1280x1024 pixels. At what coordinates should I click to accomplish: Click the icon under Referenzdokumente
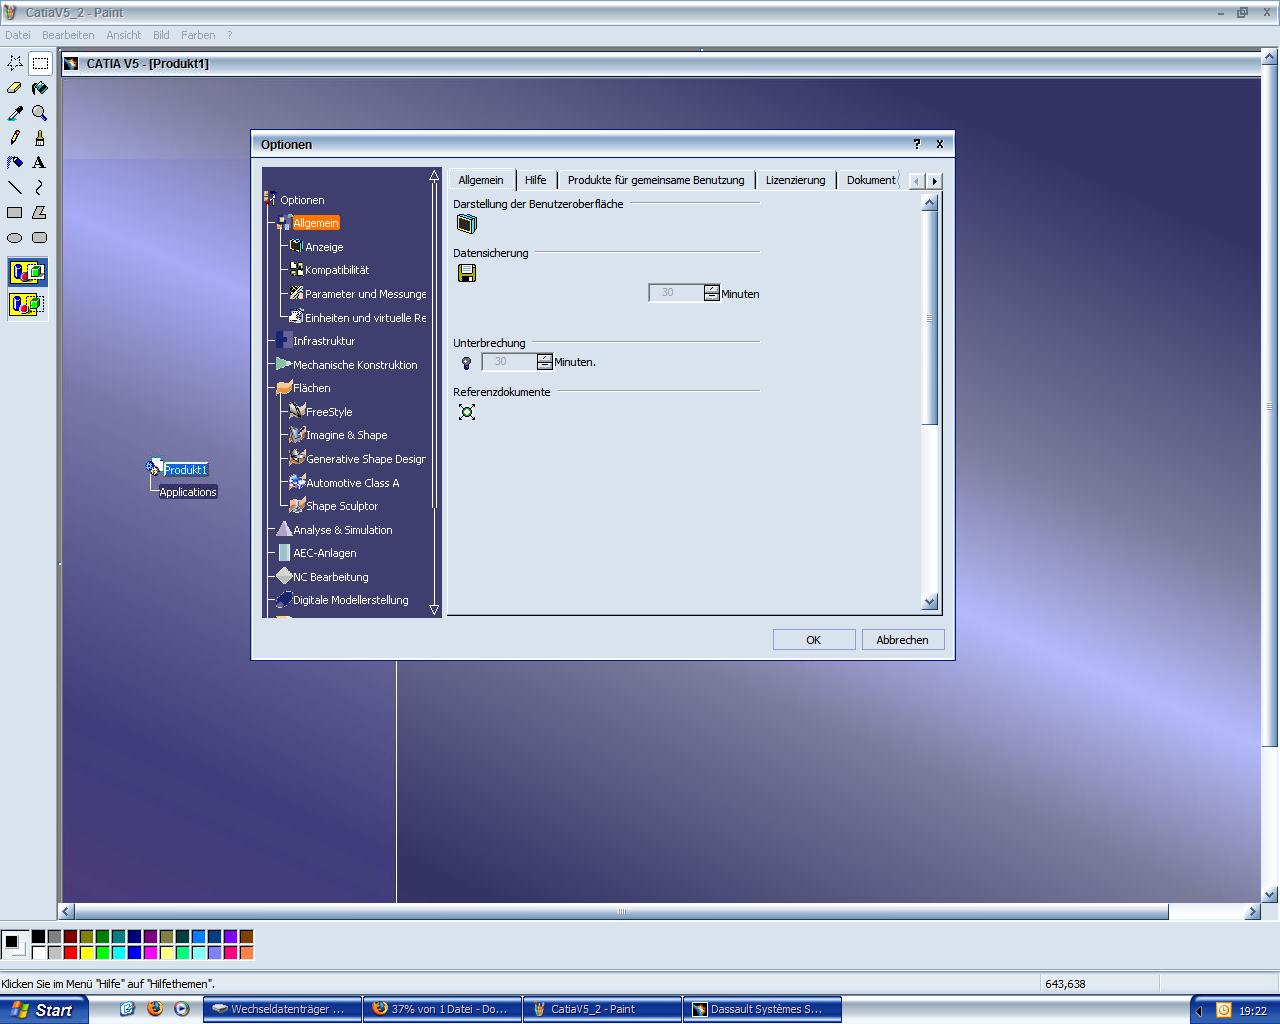467,412
